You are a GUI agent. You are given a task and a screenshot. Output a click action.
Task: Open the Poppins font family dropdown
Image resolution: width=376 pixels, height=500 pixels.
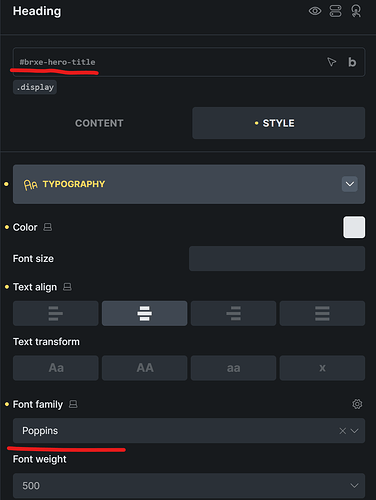tap(189, 431)
